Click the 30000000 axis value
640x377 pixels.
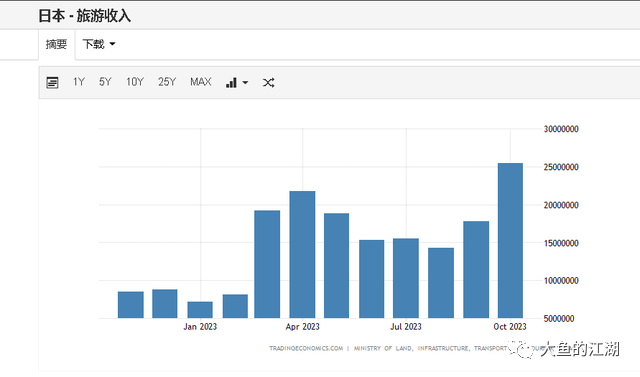561,129
